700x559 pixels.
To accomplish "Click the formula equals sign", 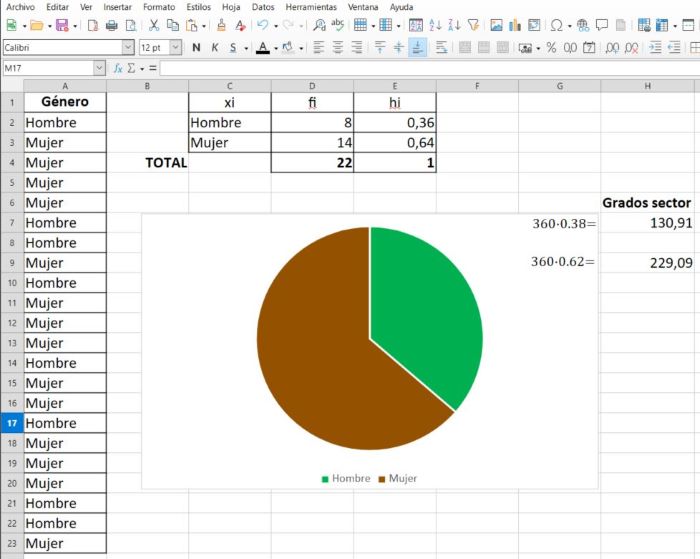I will click(x=153, y=68).
